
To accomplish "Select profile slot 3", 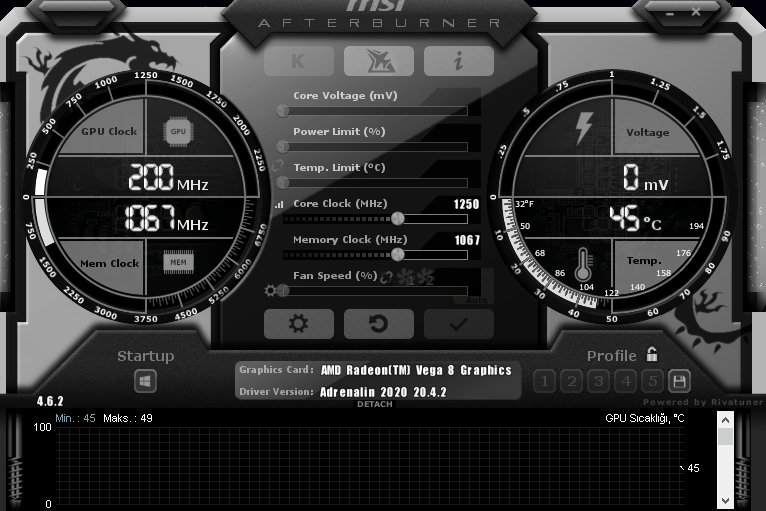I will click(598, 381).
